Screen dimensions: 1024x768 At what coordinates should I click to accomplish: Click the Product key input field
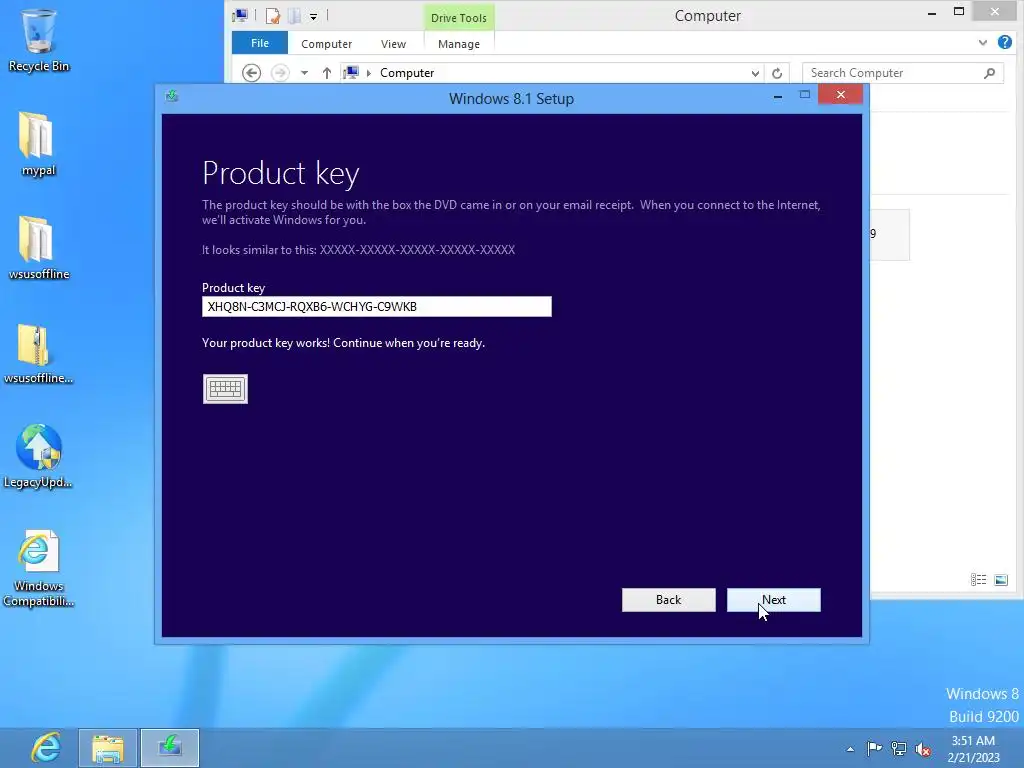point(377,307)
